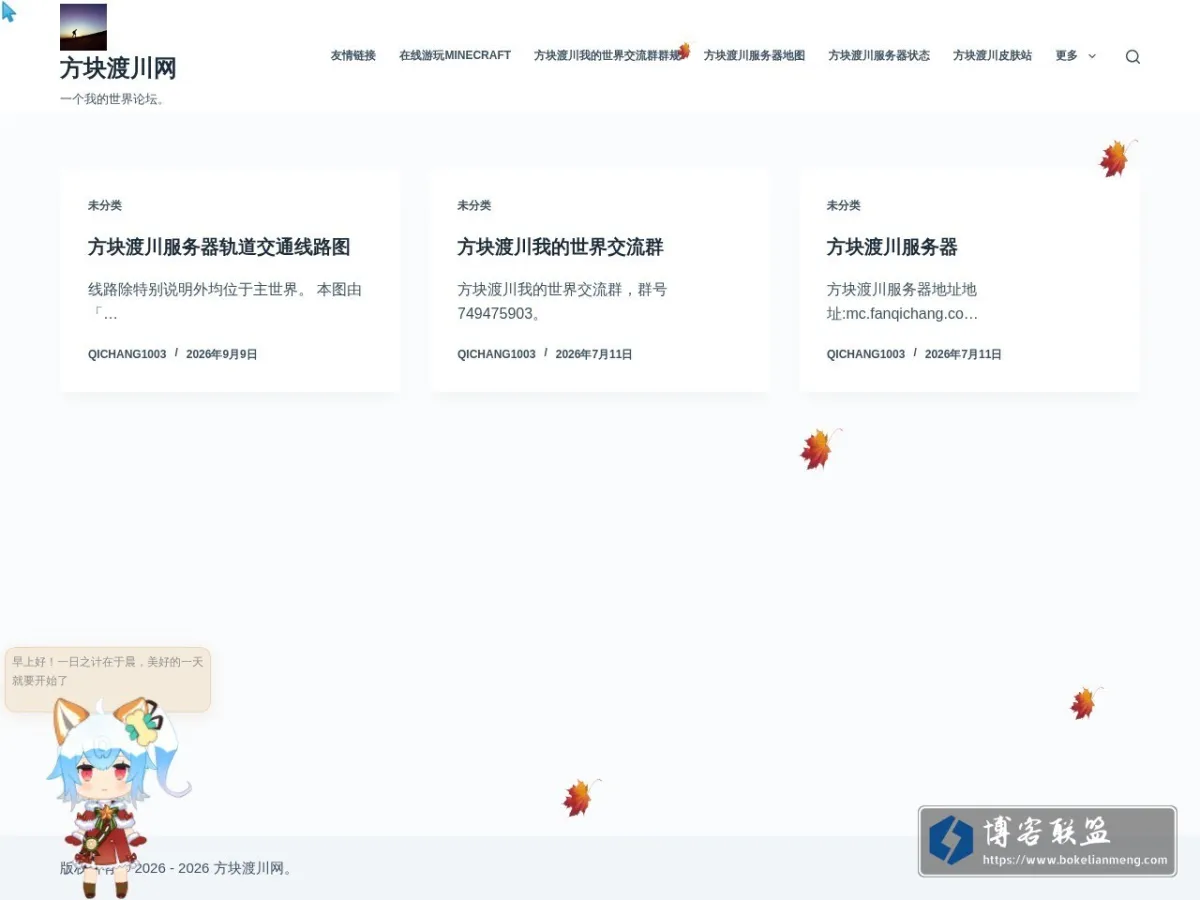Click 未分类 category on the 交流群 card
This screenshot has width=1200, height=900.
(474, 205)
